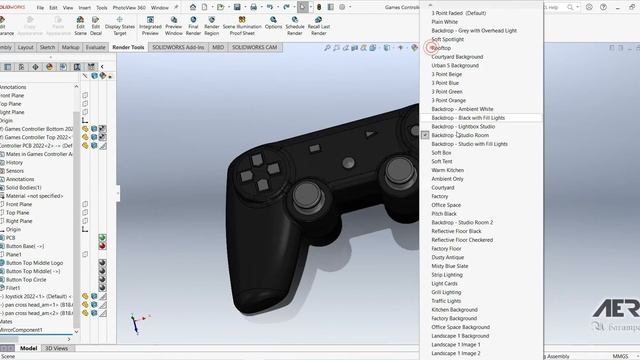The width and height of the screenshot is (640, 360).
Task: Click the Home icon in quick access toolbar
Action: [193, 7]
